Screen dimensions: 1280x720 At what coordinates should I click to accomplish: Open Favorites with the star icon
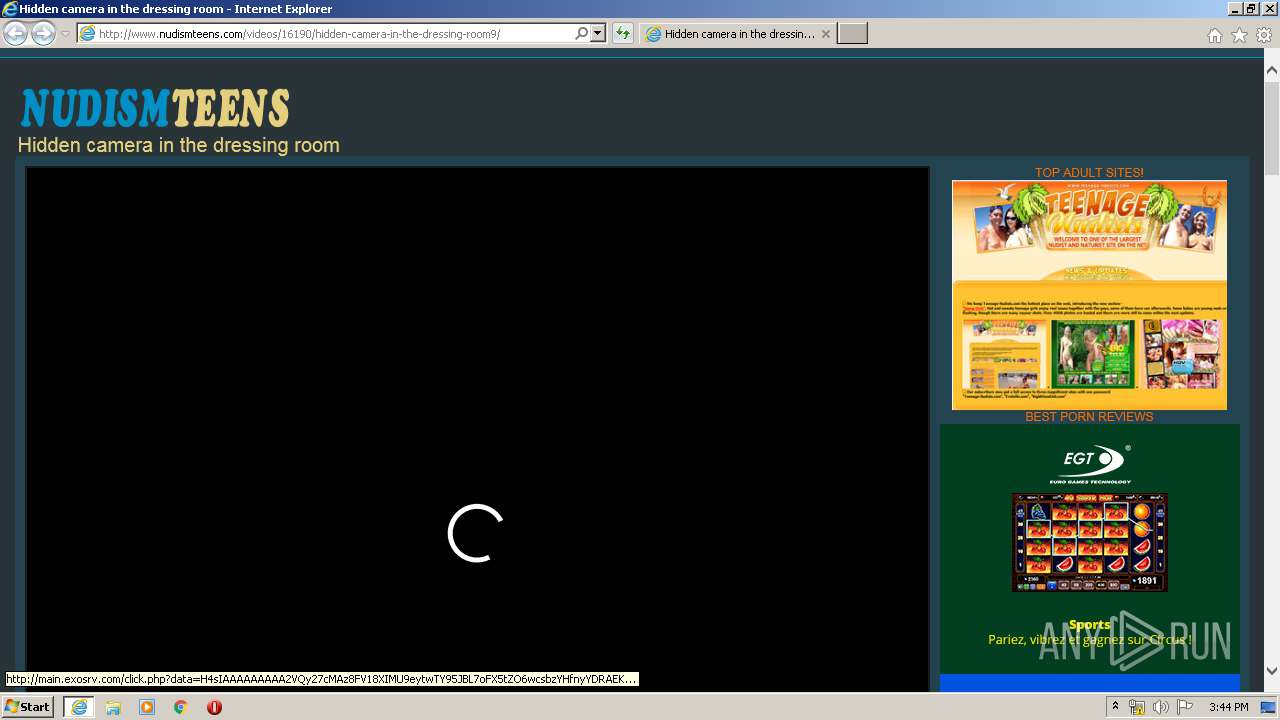click(1239, 35)
